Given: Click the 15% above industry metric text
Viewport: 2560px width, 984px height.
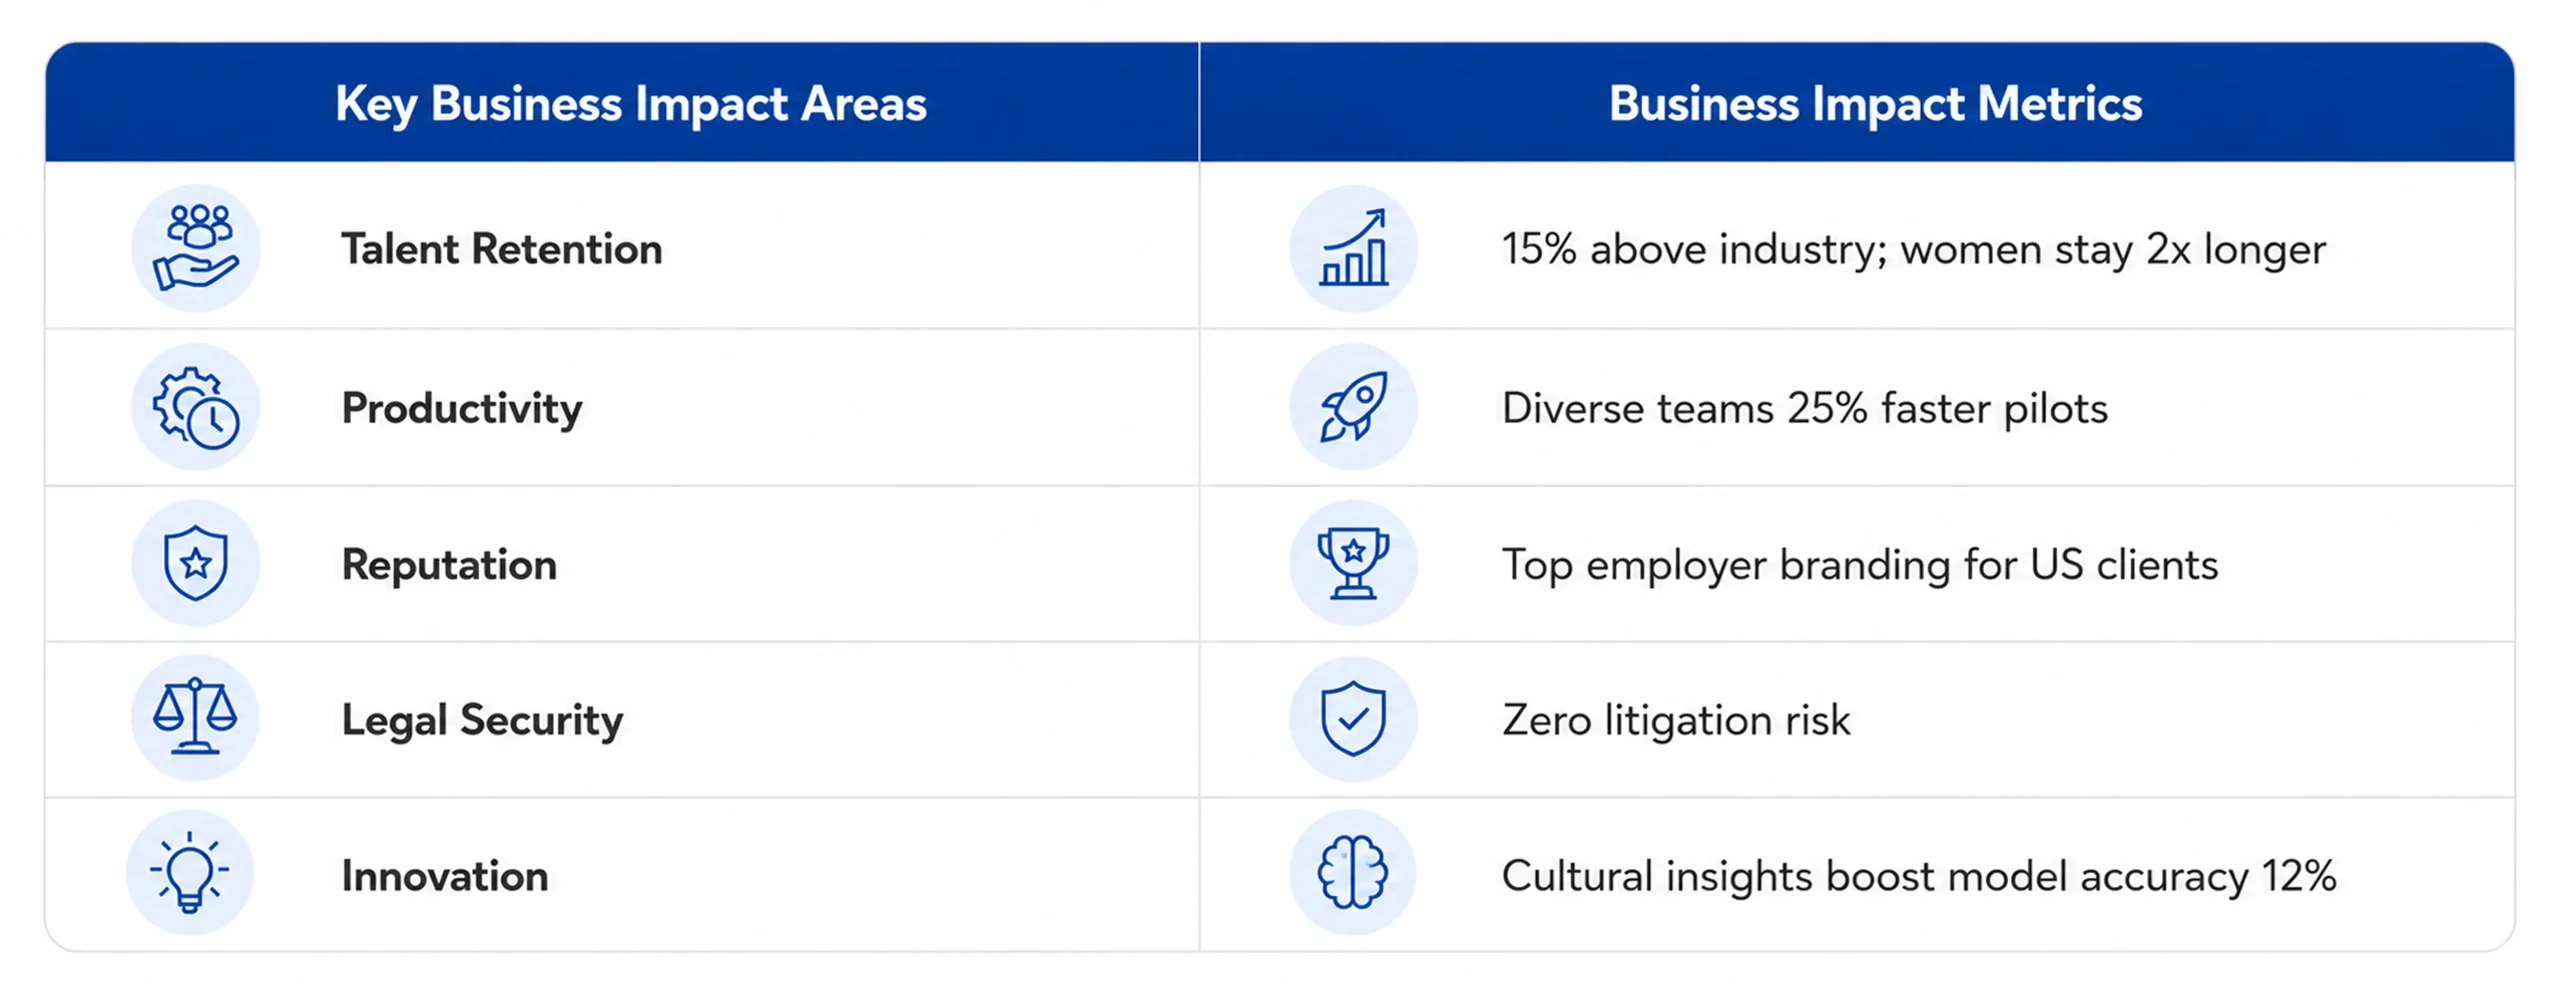Looking at the screenshot, I should click(x=1914, y=250).
